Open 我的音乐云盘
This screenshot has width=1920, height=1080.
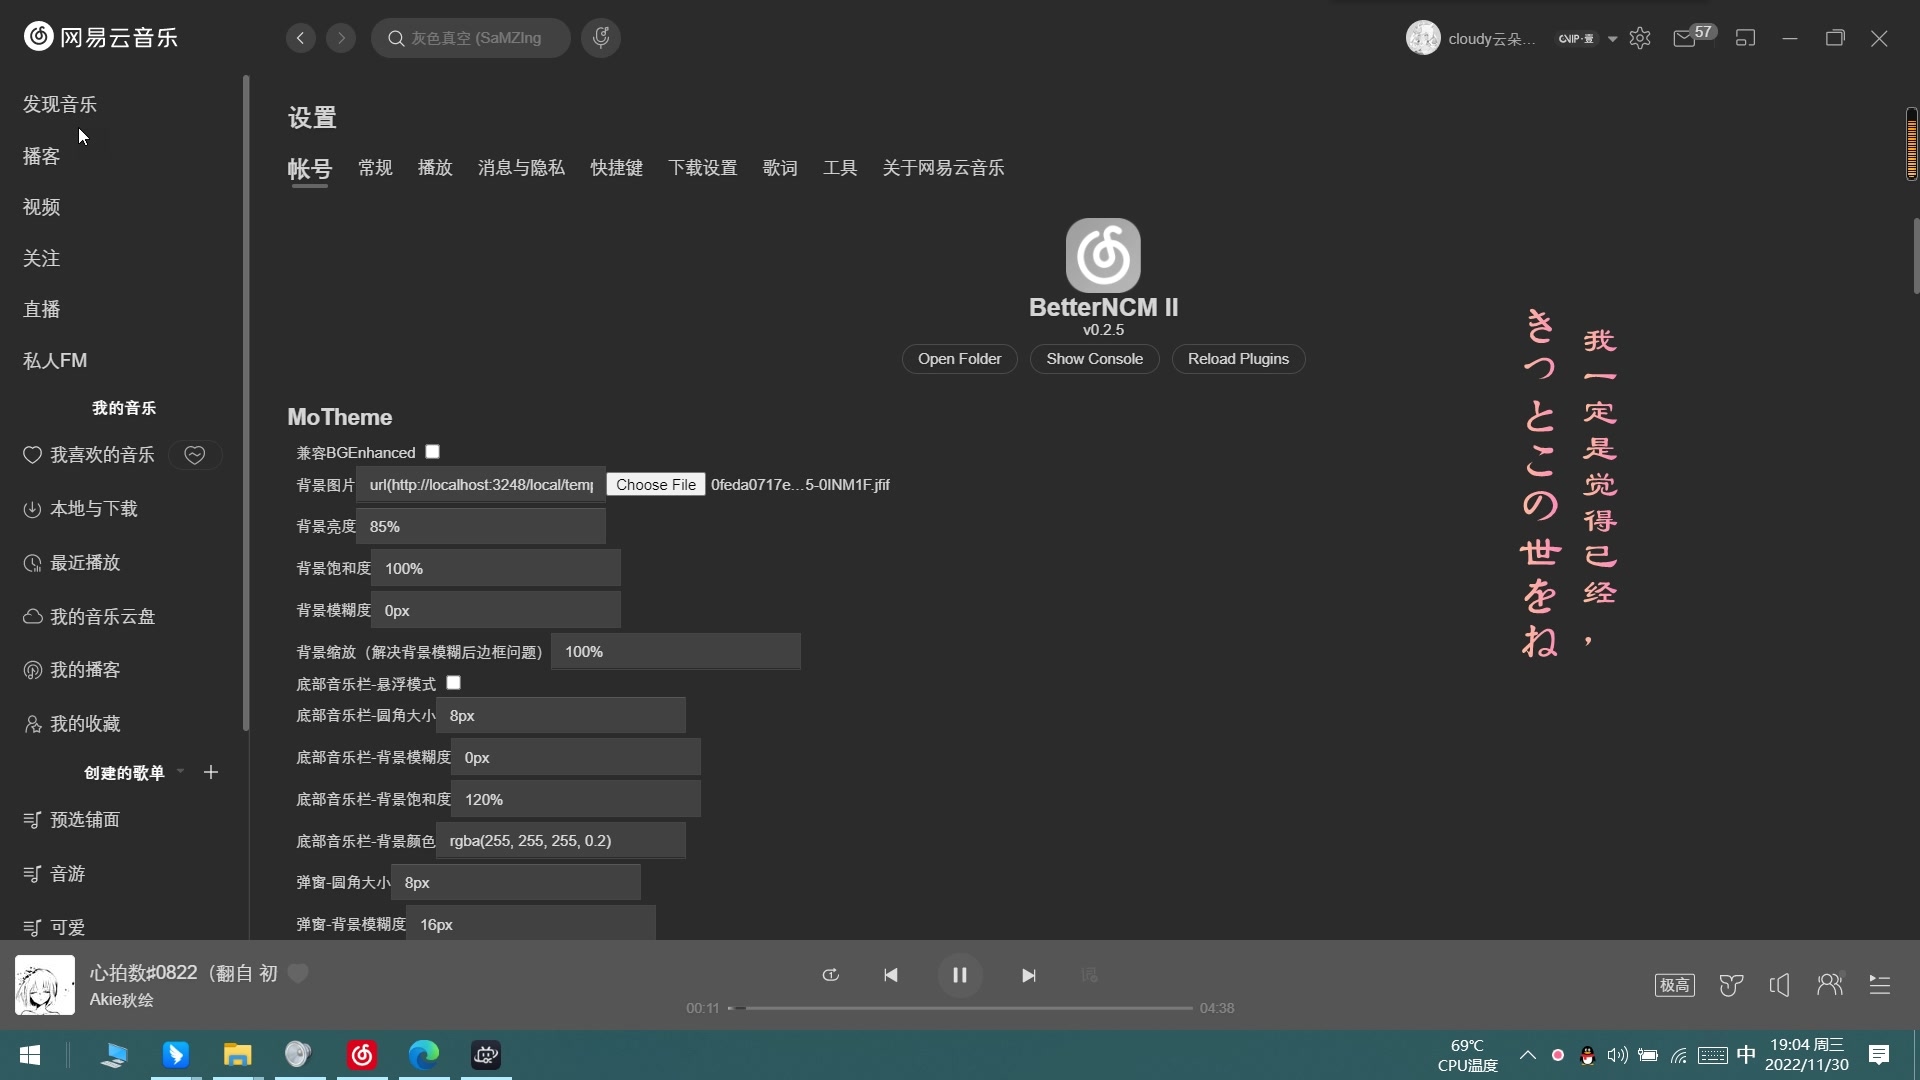tap(90, 617)
